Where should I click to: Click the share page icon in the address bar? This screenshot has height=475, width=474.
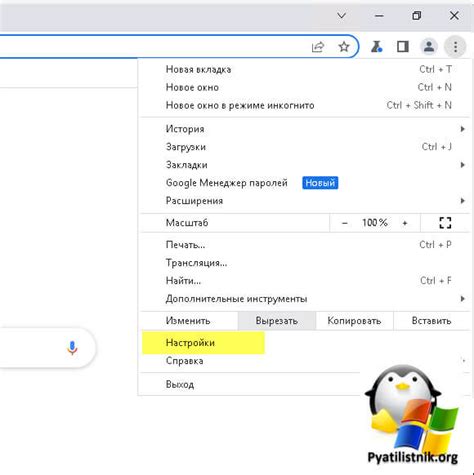(x=318, y=47)
